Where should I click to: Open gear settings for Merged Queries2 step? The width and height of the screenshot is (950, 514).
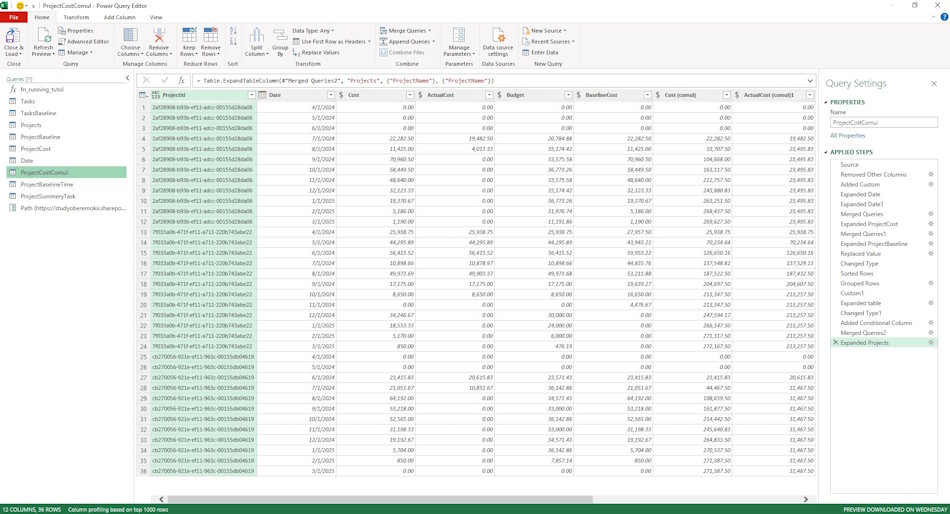pyautogui.click(x=931, y=333)
